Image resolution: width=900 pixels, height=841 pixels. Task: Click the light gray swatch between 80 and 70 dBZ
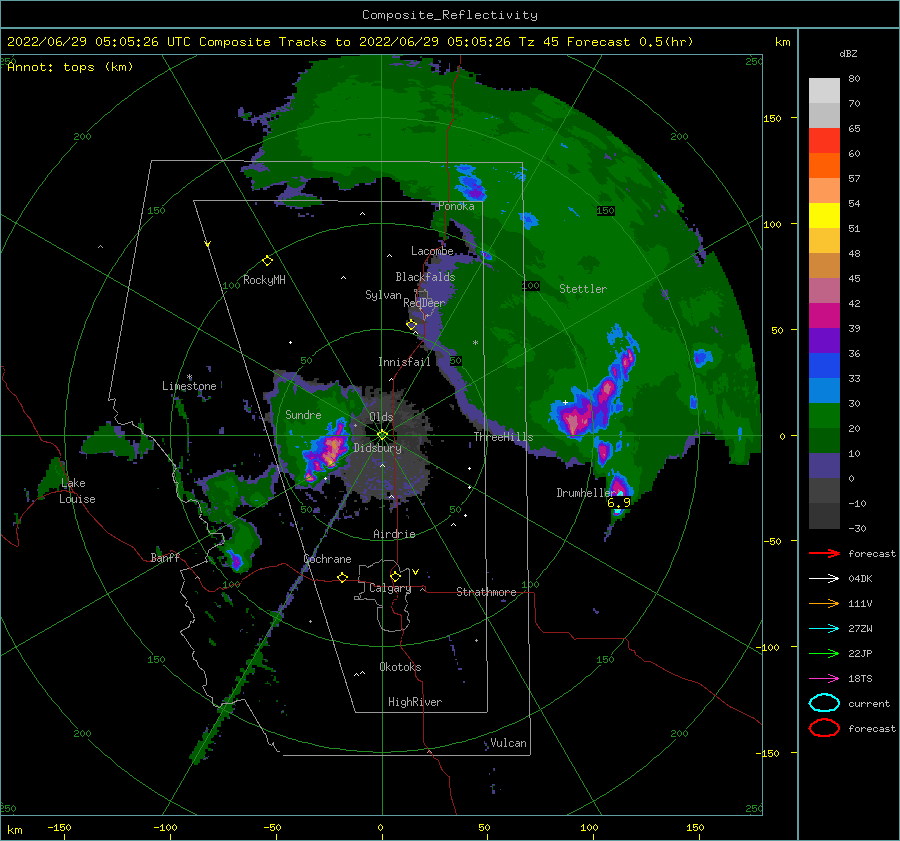pyautogui.click(x=824, y=91)
